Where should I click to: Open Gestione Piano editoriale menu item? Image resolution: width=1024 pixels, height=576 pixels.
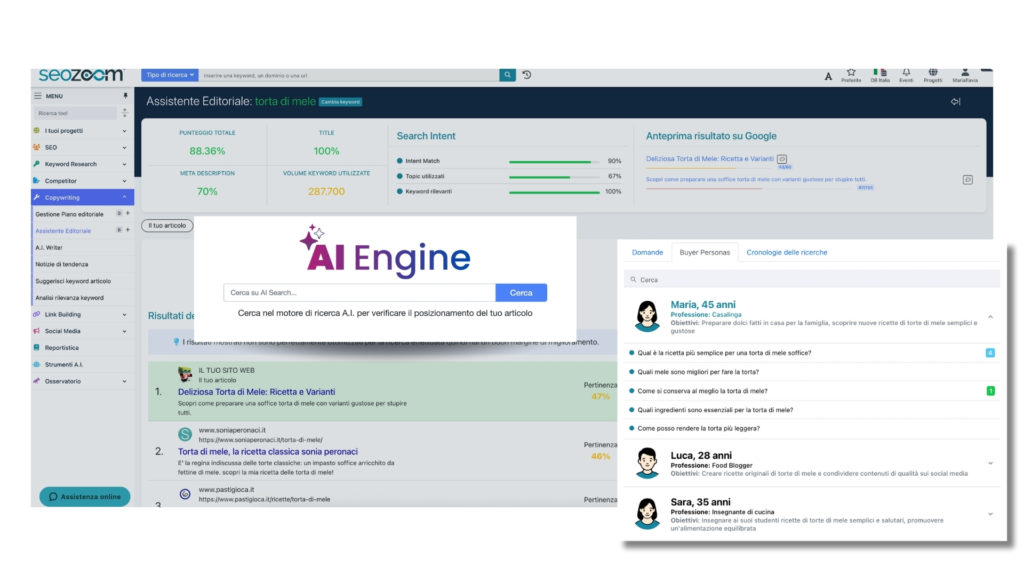(69, 214)
